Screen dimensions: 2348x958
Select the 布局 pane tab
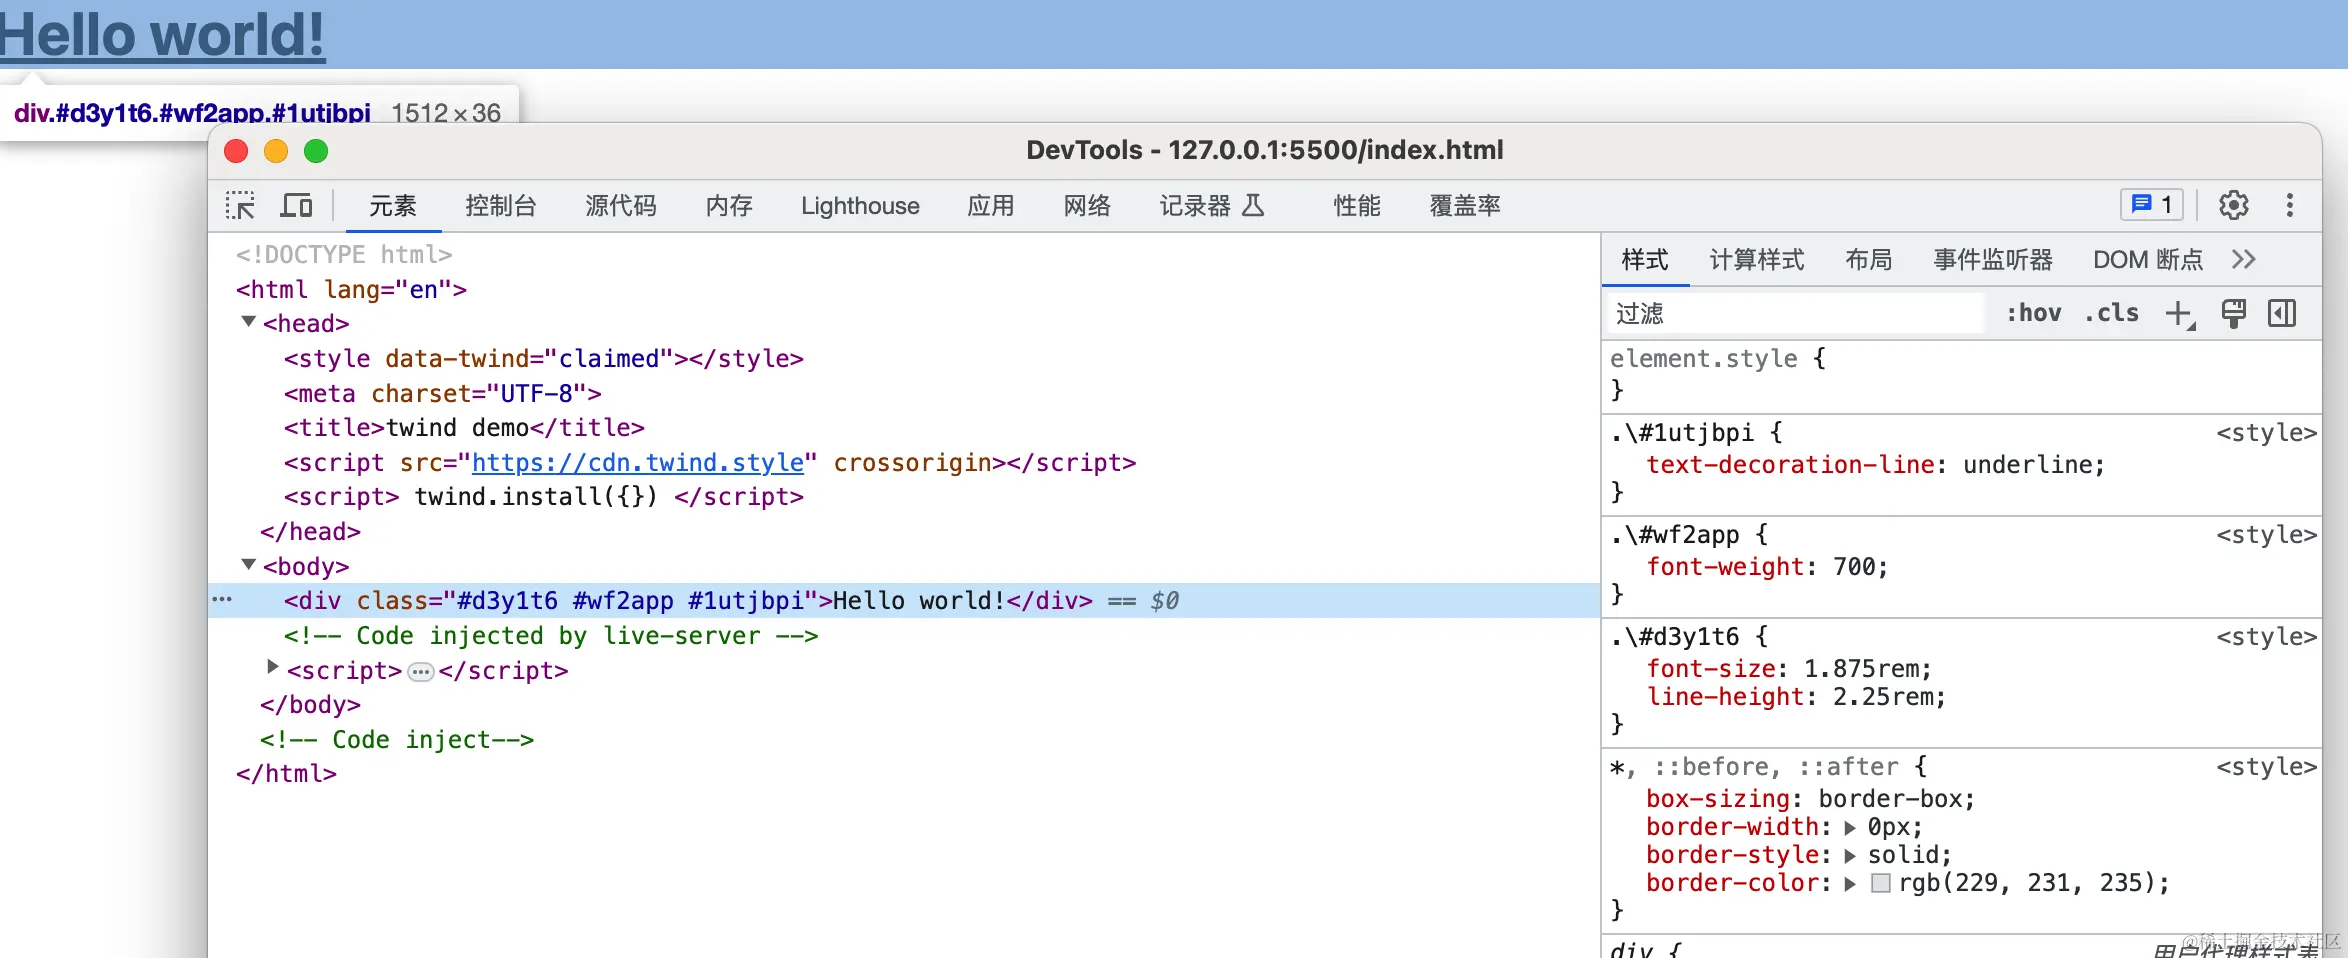[x=1869, y=260]
